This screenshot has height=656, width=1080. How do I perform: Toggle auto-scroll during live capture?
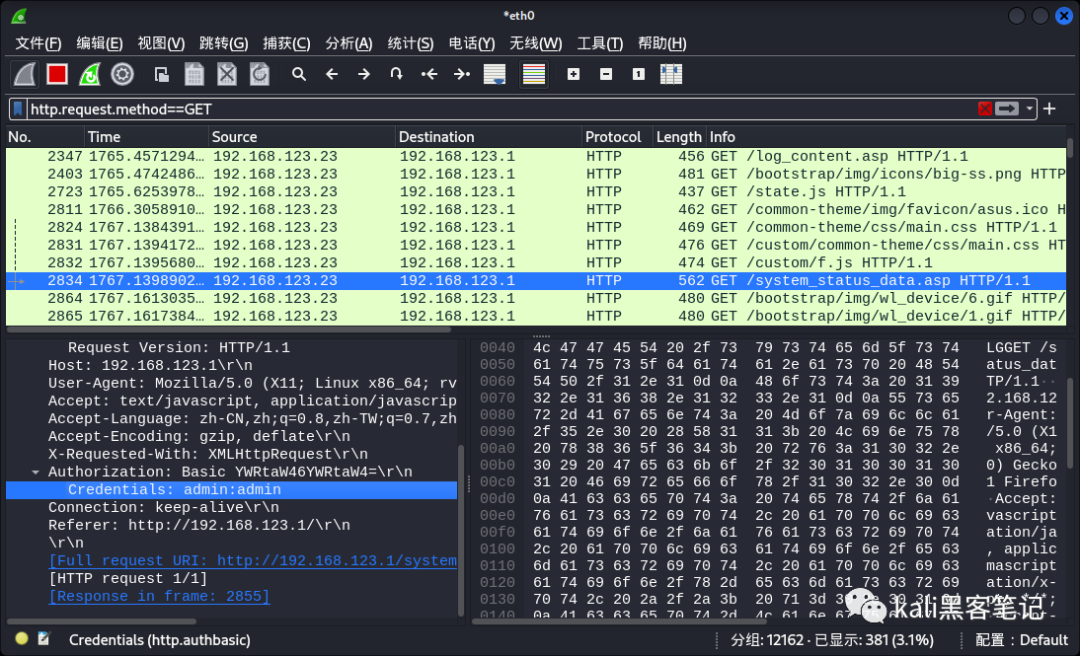click(495, 74)
